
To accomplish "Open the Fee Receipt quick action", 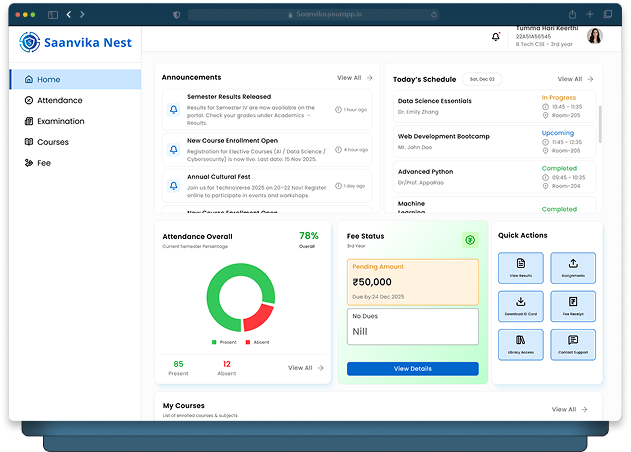I will coord(573,306).
